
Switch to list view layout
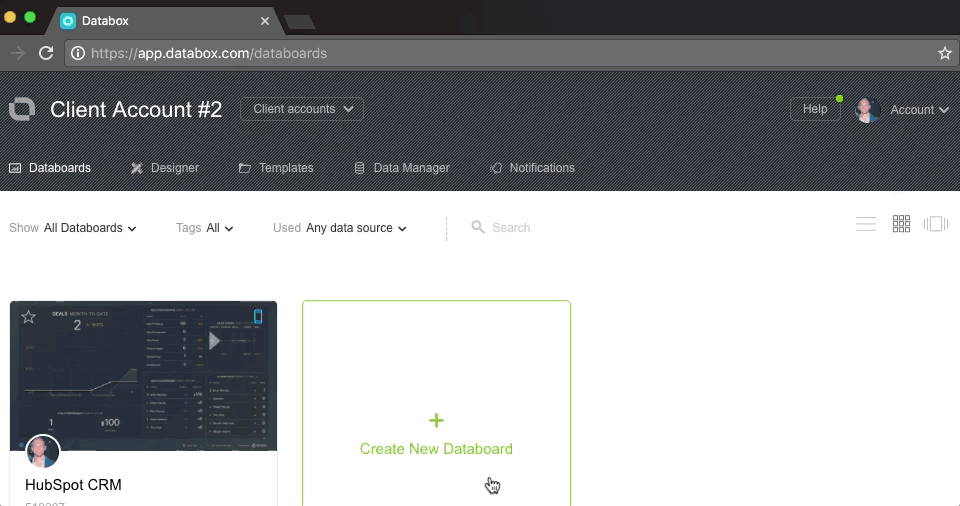[x=866, y=224]
